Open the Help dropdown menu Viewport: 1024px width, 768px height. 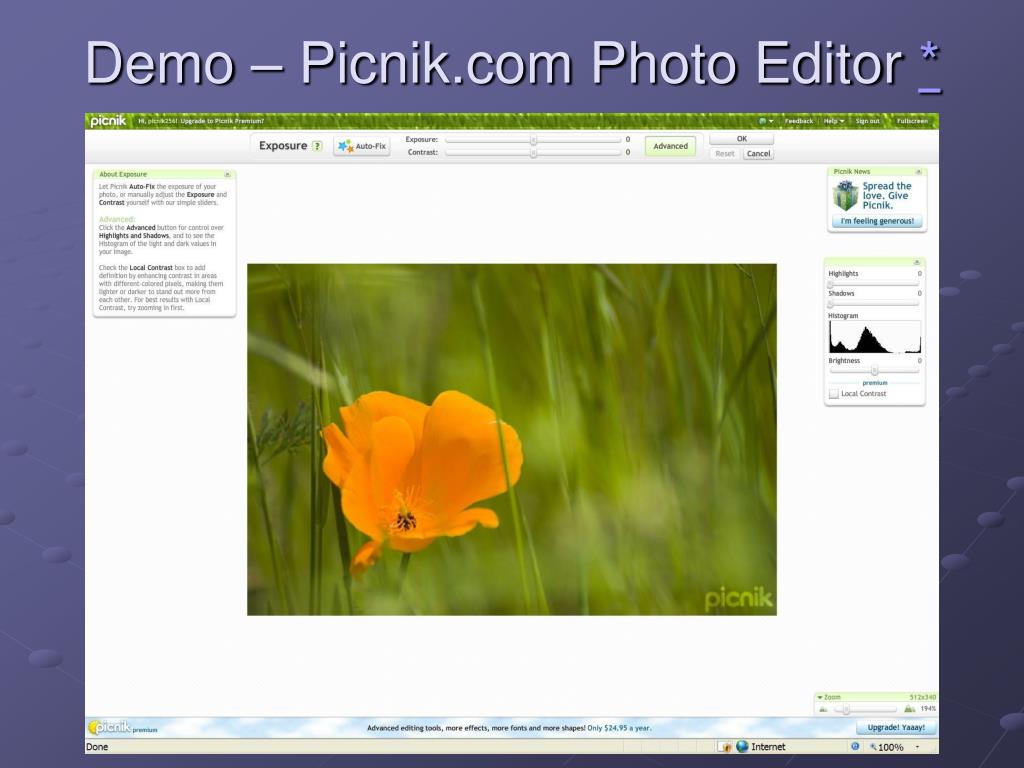click(x=834, y=121)
